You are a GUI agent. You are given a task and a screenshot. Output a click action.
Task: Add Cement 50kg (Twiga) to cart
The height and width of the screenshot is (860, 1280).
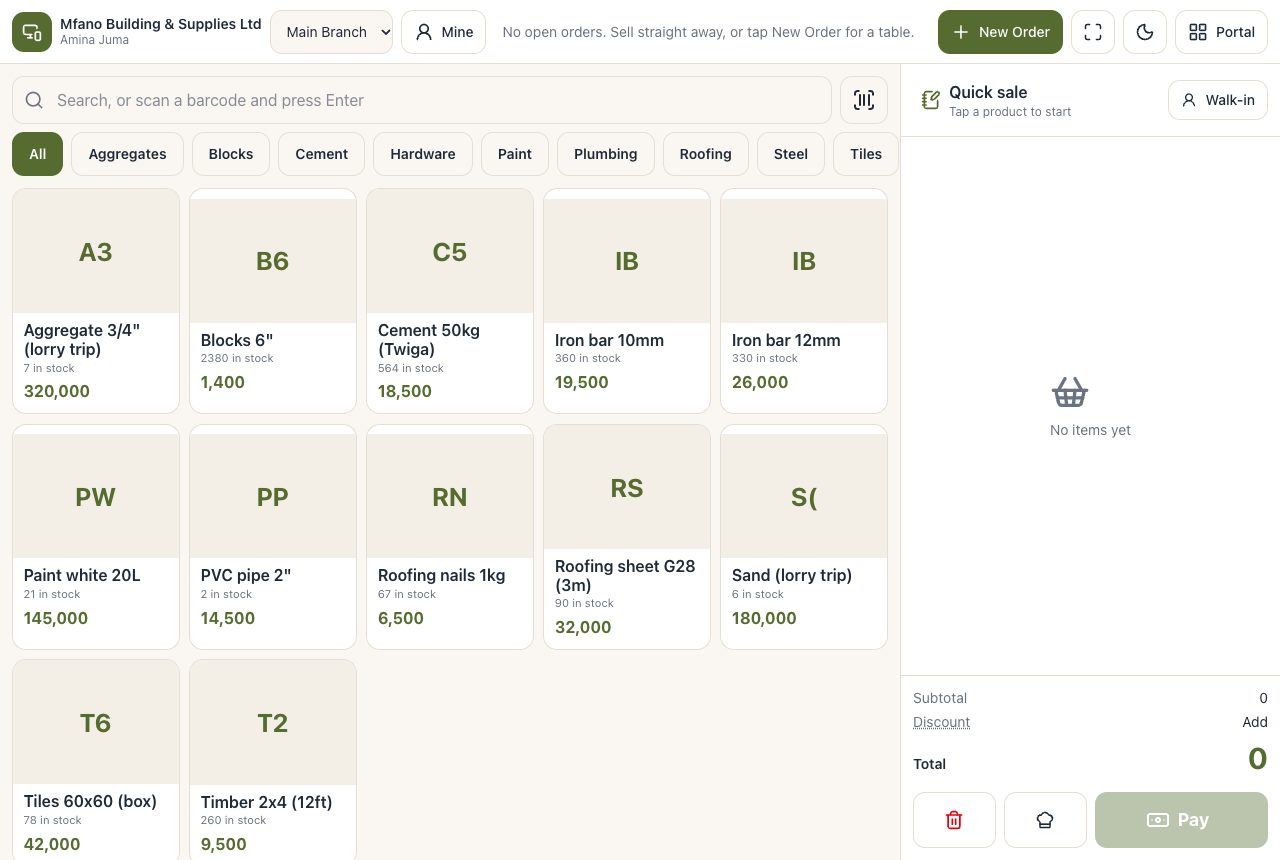[450, 301]
